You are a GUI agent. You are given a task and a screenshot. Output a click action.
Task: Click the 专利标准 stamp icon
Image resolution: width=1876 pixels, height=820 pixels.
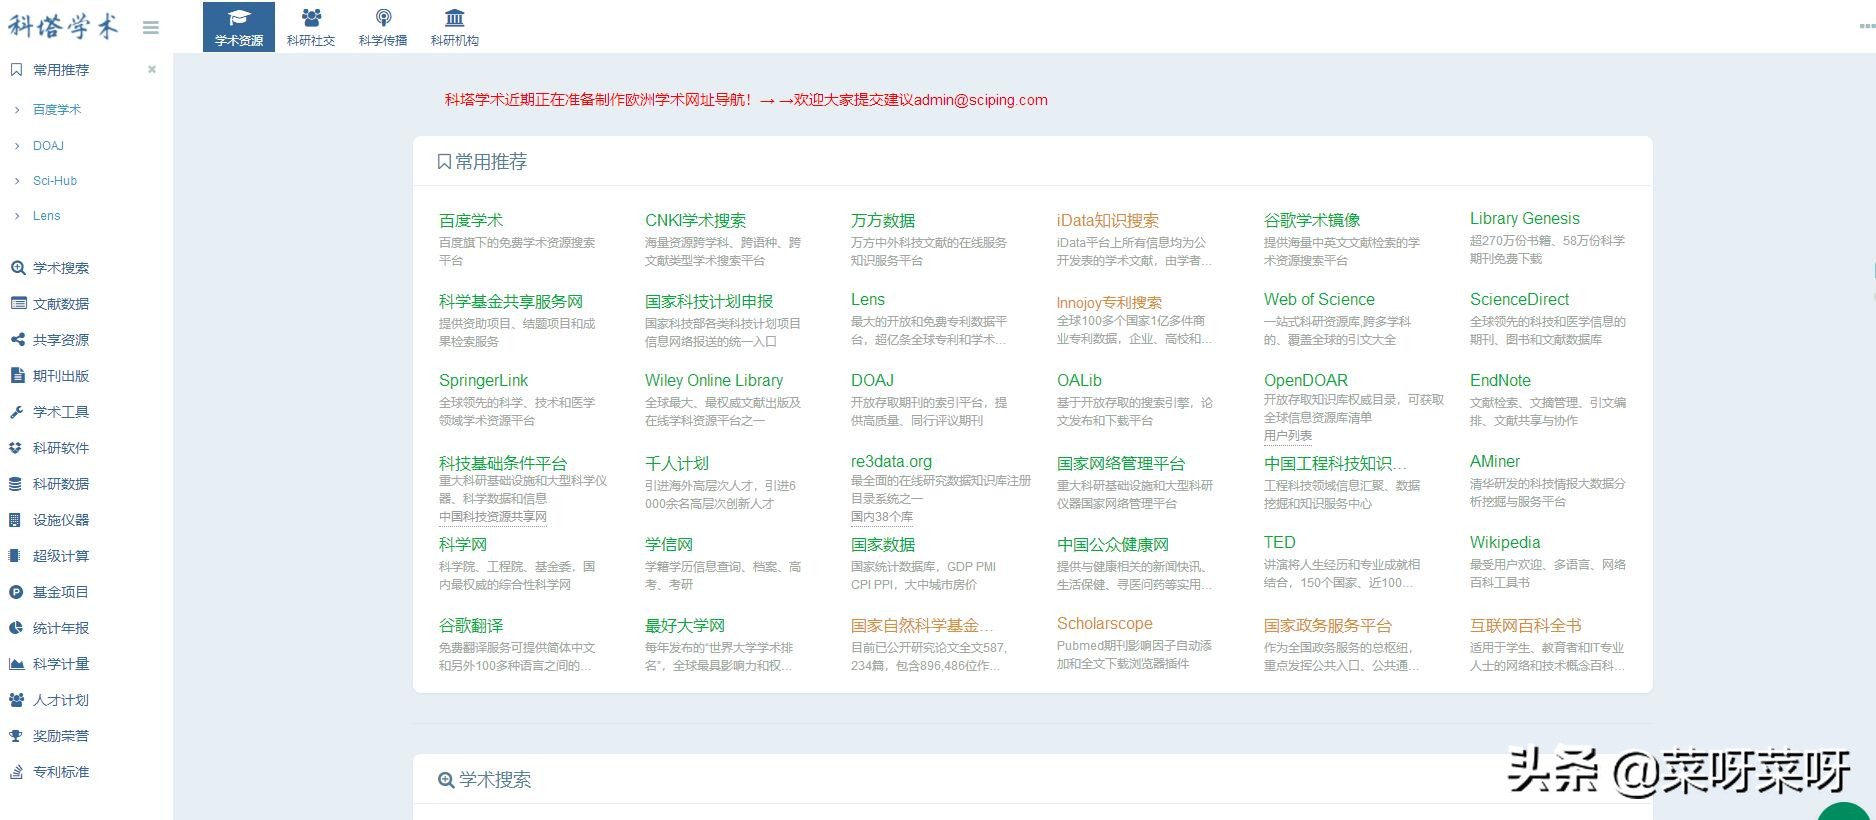(x=16, y=772)
